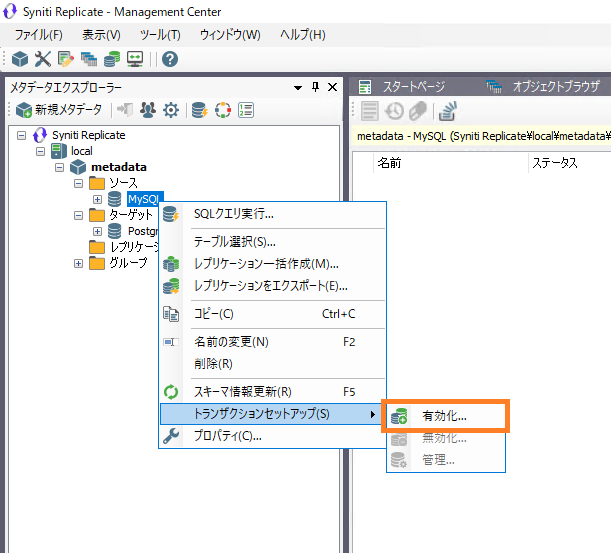Close the メタデータエクスプローラー panel
The width and height of the screenshot is (611, 553).
tap(332, 87)
